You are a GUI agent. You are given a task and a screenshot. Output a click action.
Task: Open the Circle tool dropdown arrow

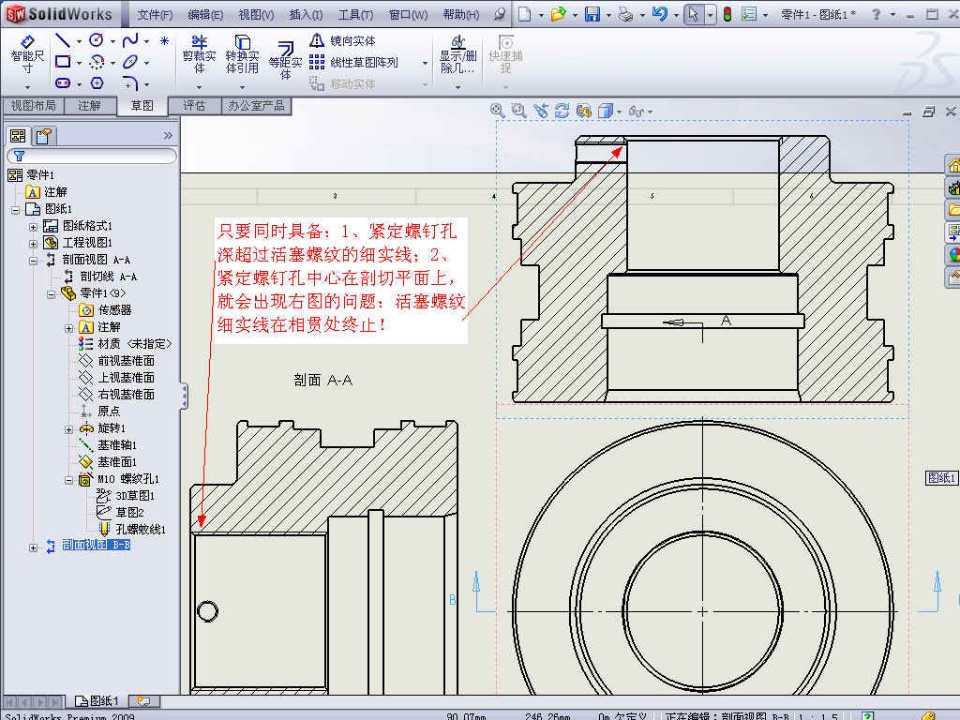[x=113, y=42]
